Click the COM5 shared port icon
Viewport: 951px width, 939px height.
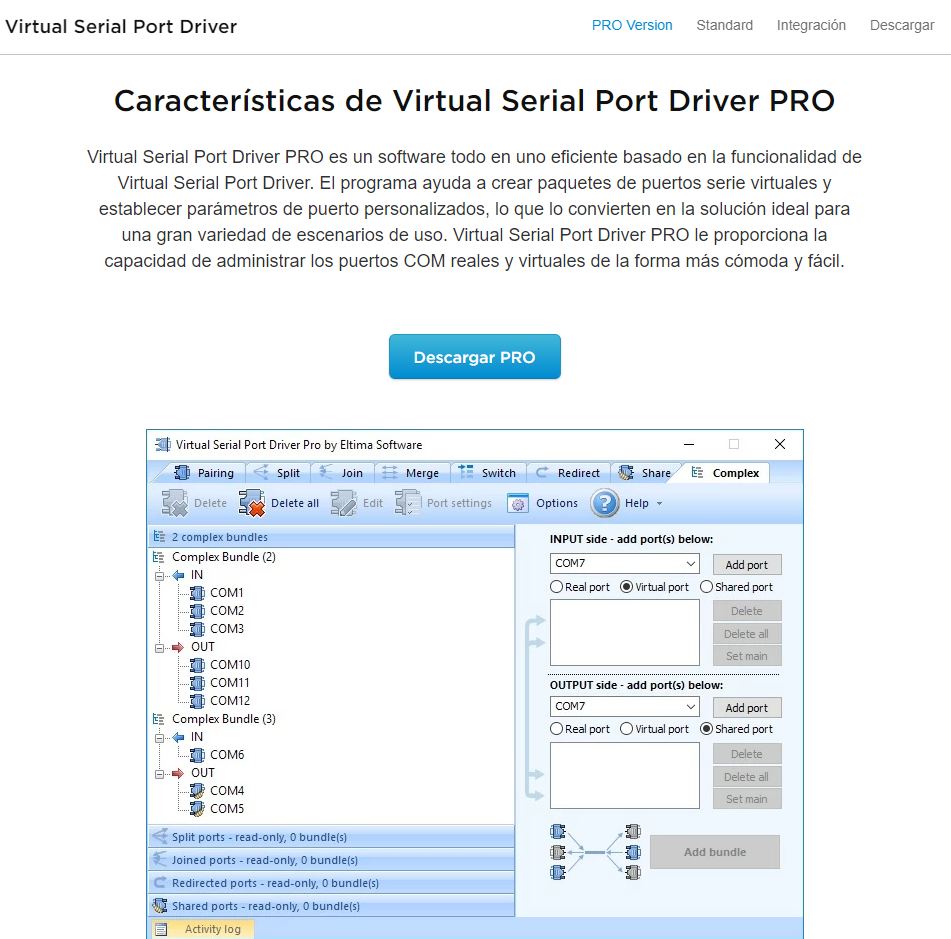tap(197, 809)
